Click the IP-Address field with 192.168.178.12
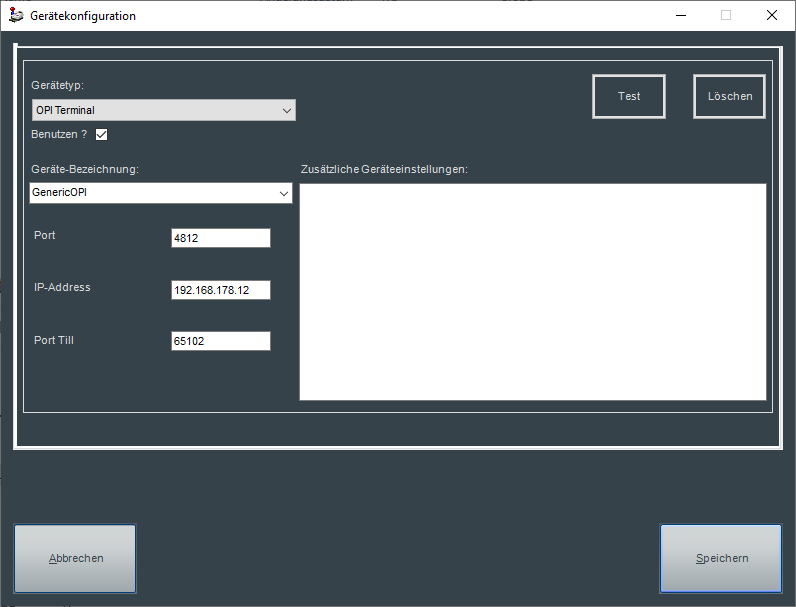This screenshot has width=796, height=607. coord(220,290)
